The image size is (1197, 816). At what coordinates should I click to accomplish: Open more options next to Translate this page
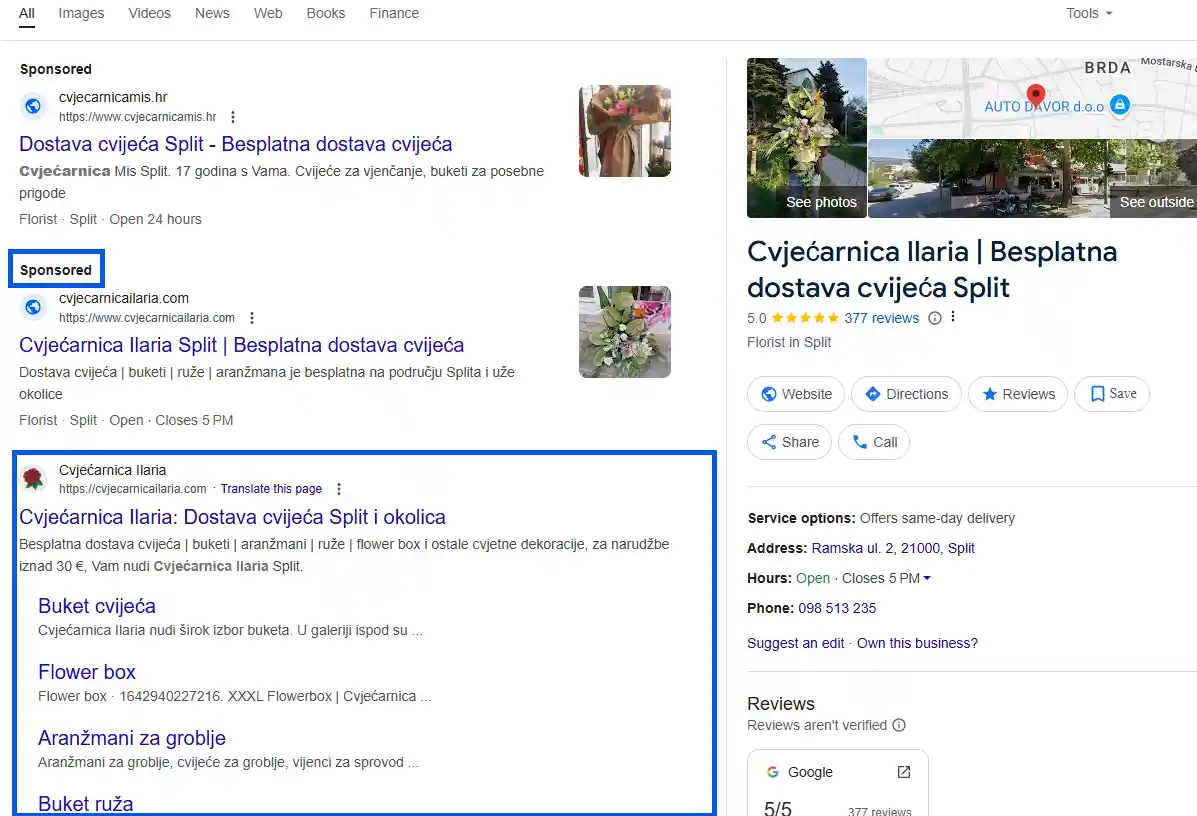click(339, 489)
